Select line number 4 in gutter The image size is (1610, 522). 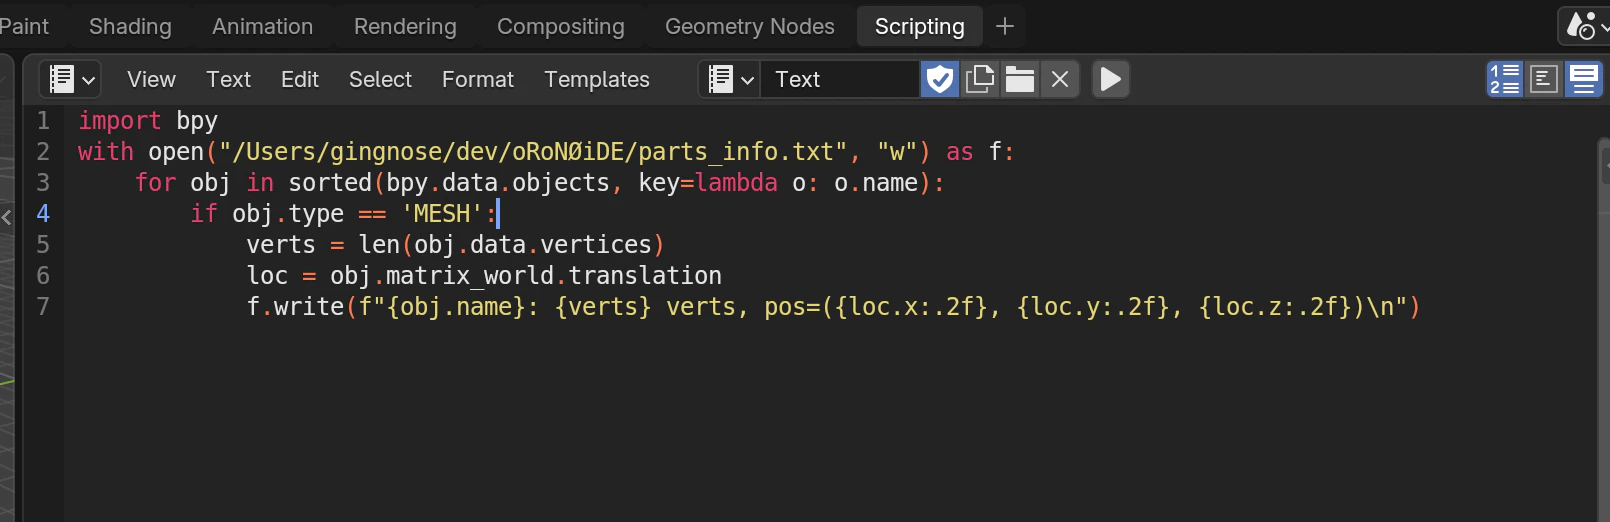pyautogui.click(x=43, y=213)
